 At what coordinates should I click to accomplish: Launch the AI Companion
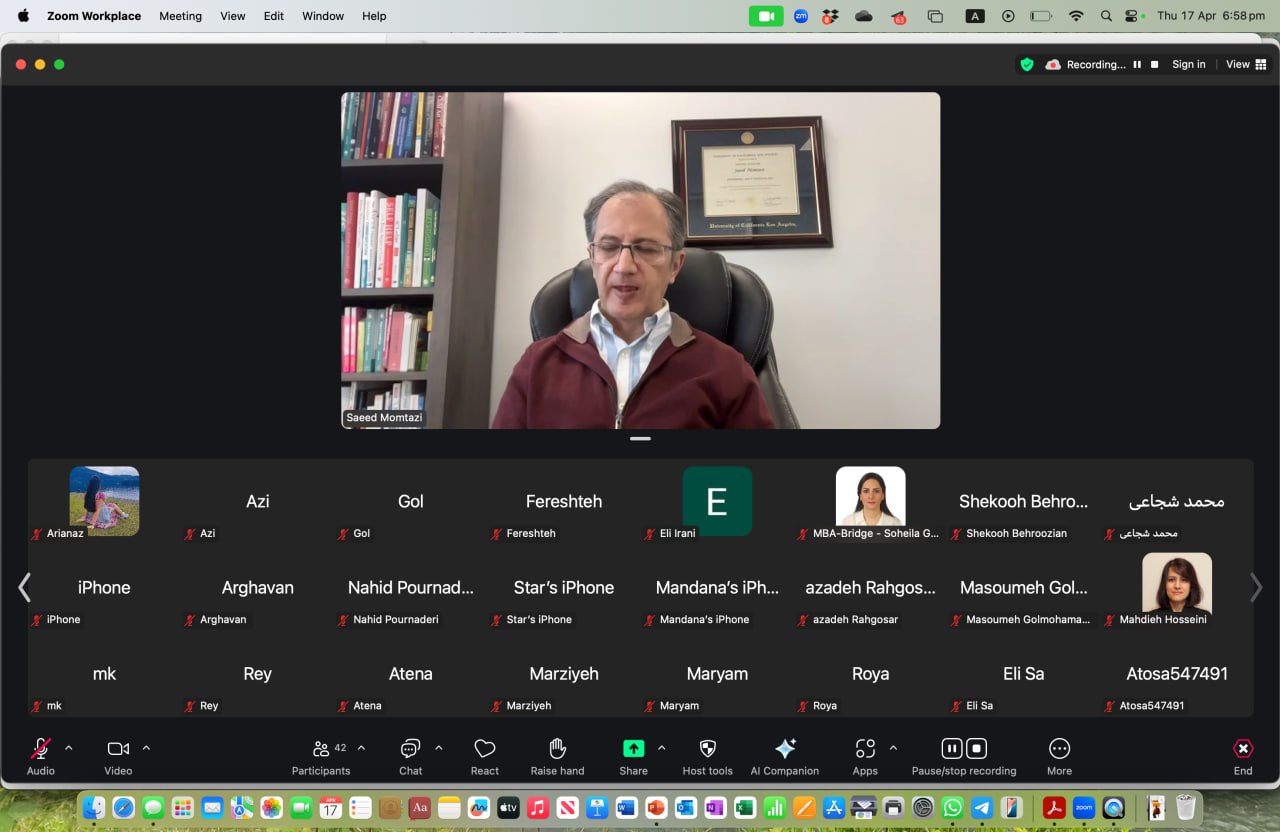(785, 750)
